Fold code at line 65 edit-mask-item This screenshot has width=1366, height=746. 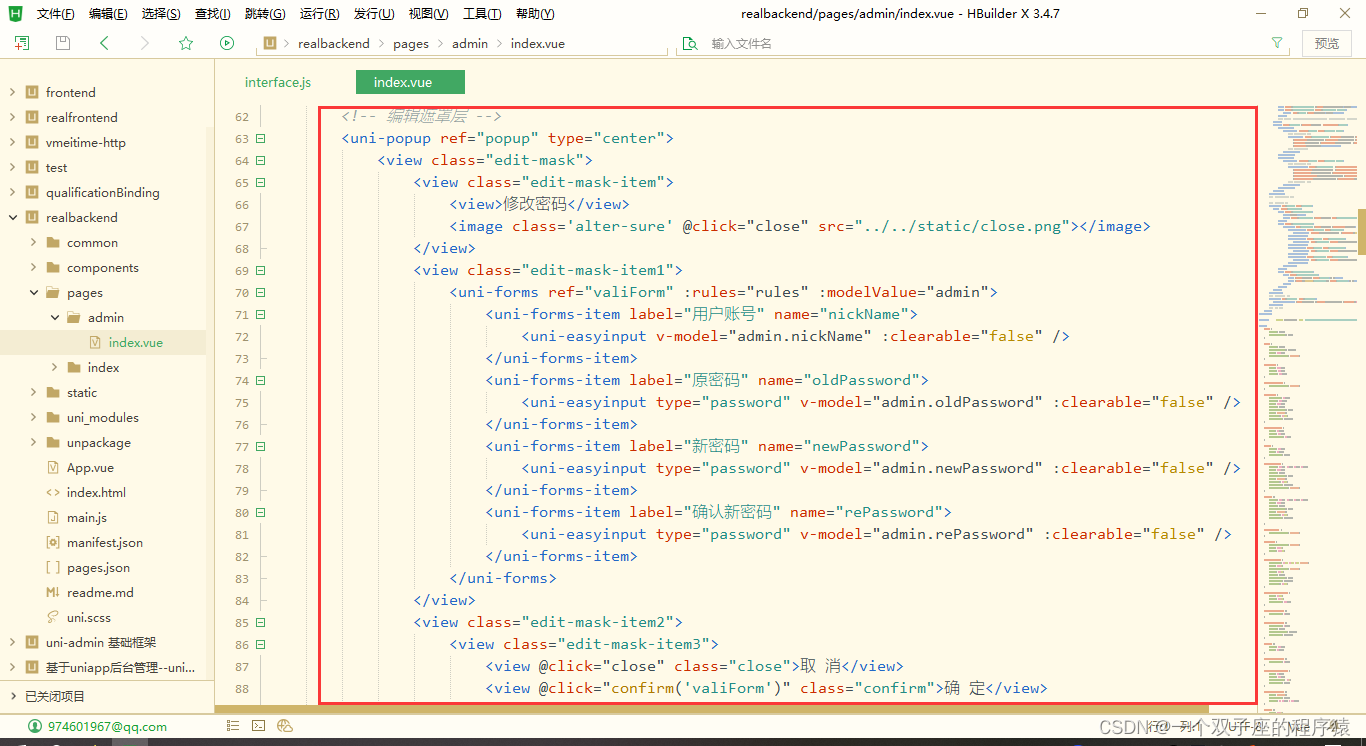[260, 182]
